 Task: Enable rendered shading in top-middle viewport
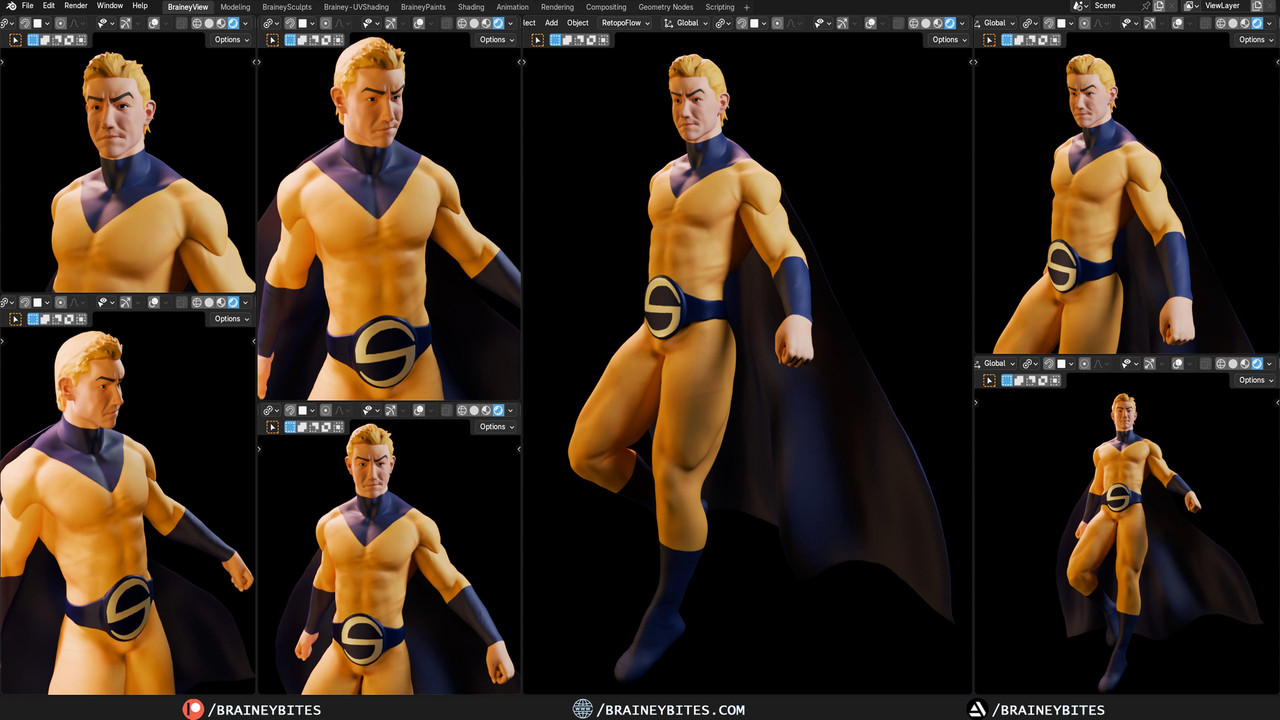click(498, 23)
